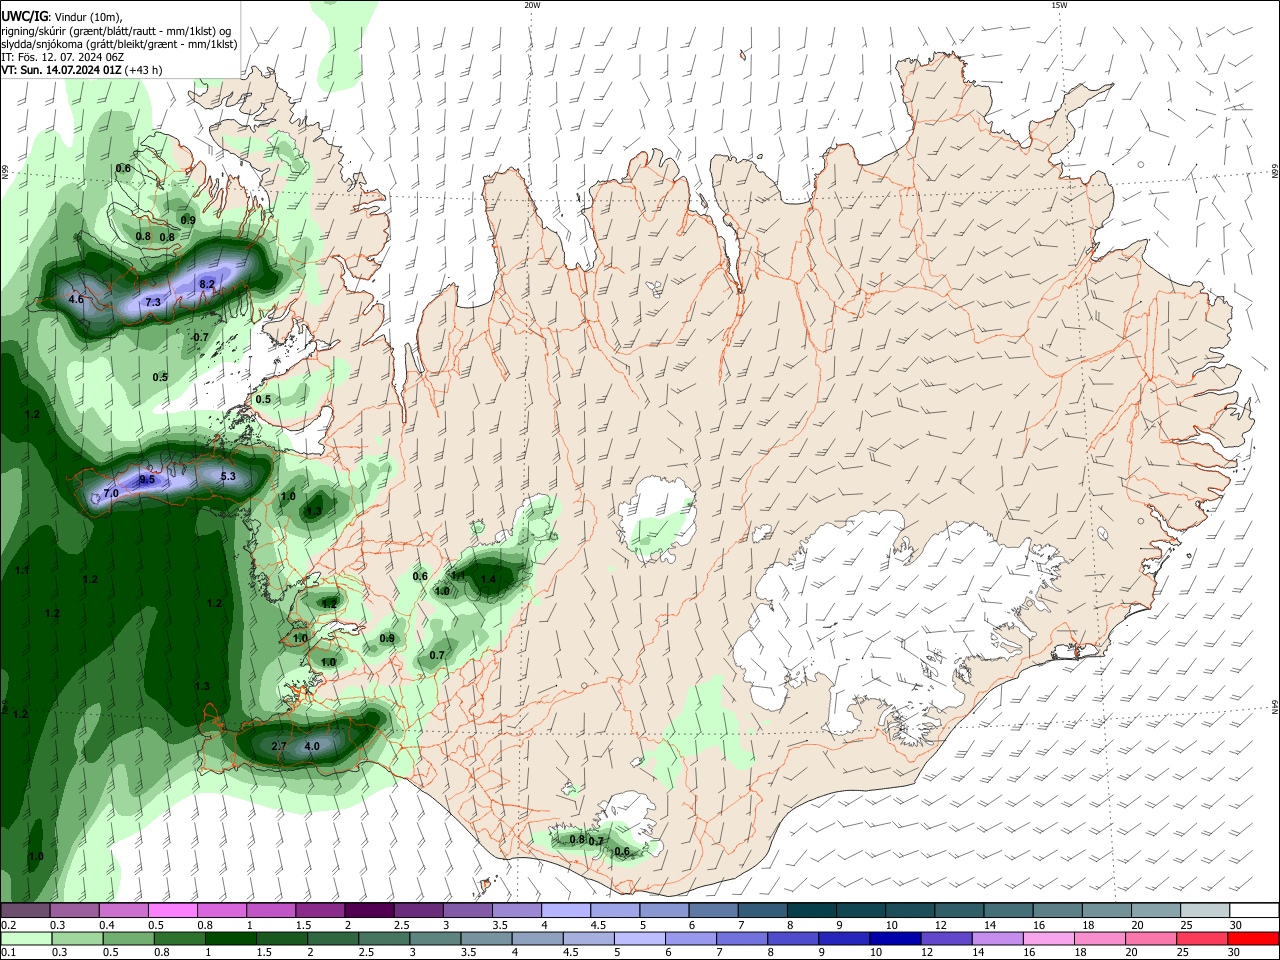The width and height of the screenshot is (1280, 960).
Task: Select the lavender 14 swatch in lower legend row
Action: click(997, 938)
